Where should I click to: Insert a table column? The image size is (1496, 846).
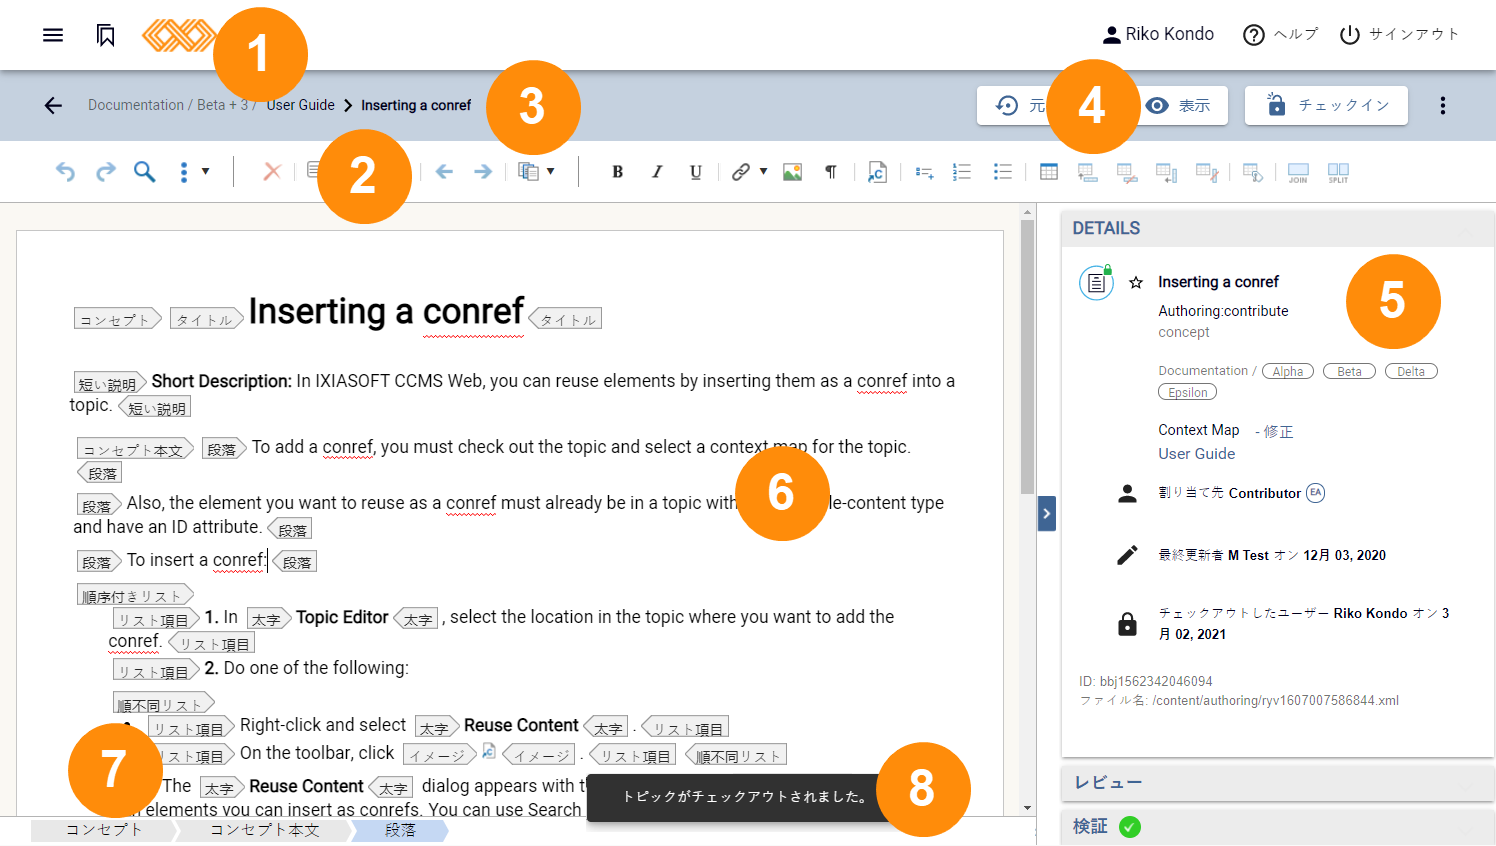(1166, 173)
